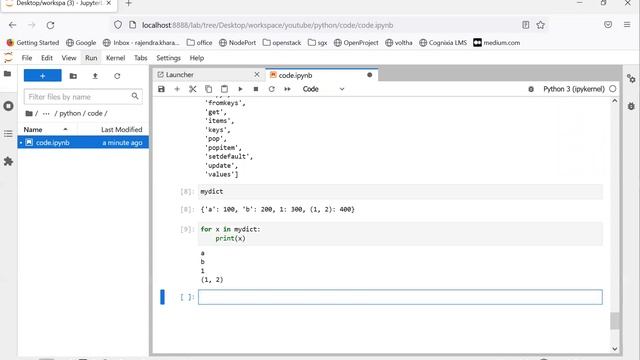
Task: Refresh the file list
Action: tap(117, 76)
